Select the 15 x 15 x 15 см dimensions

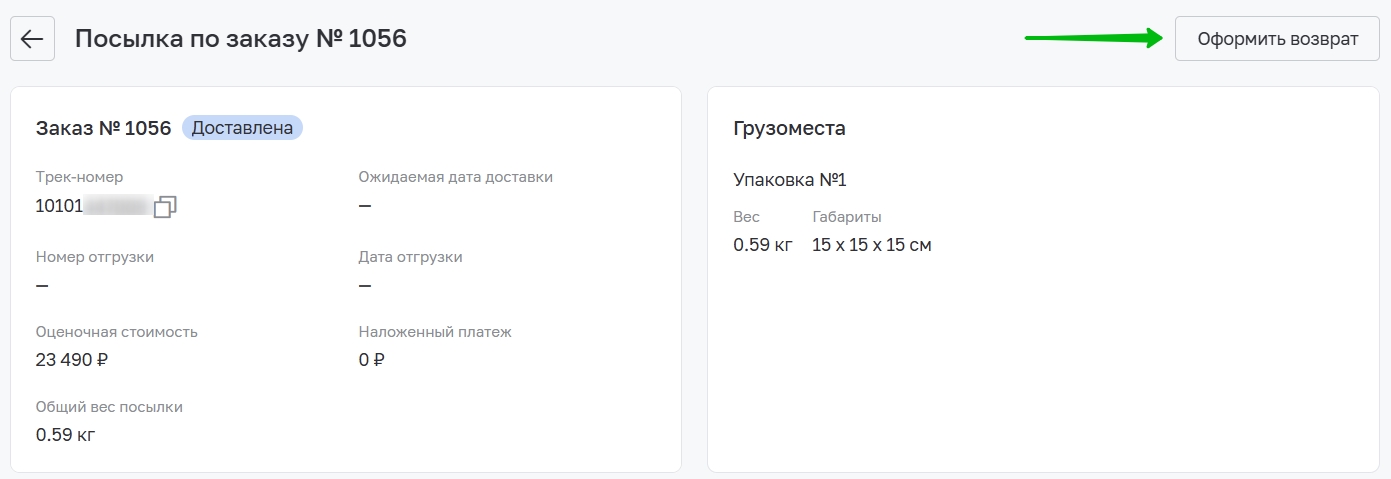tap(872, 245)
